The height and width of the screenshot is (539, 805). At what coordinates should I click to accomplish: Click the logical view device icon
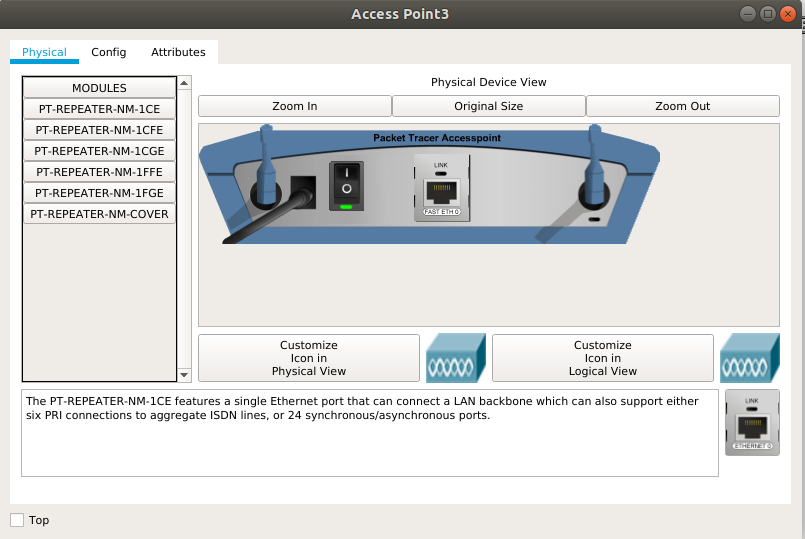[x=749, y=358]
